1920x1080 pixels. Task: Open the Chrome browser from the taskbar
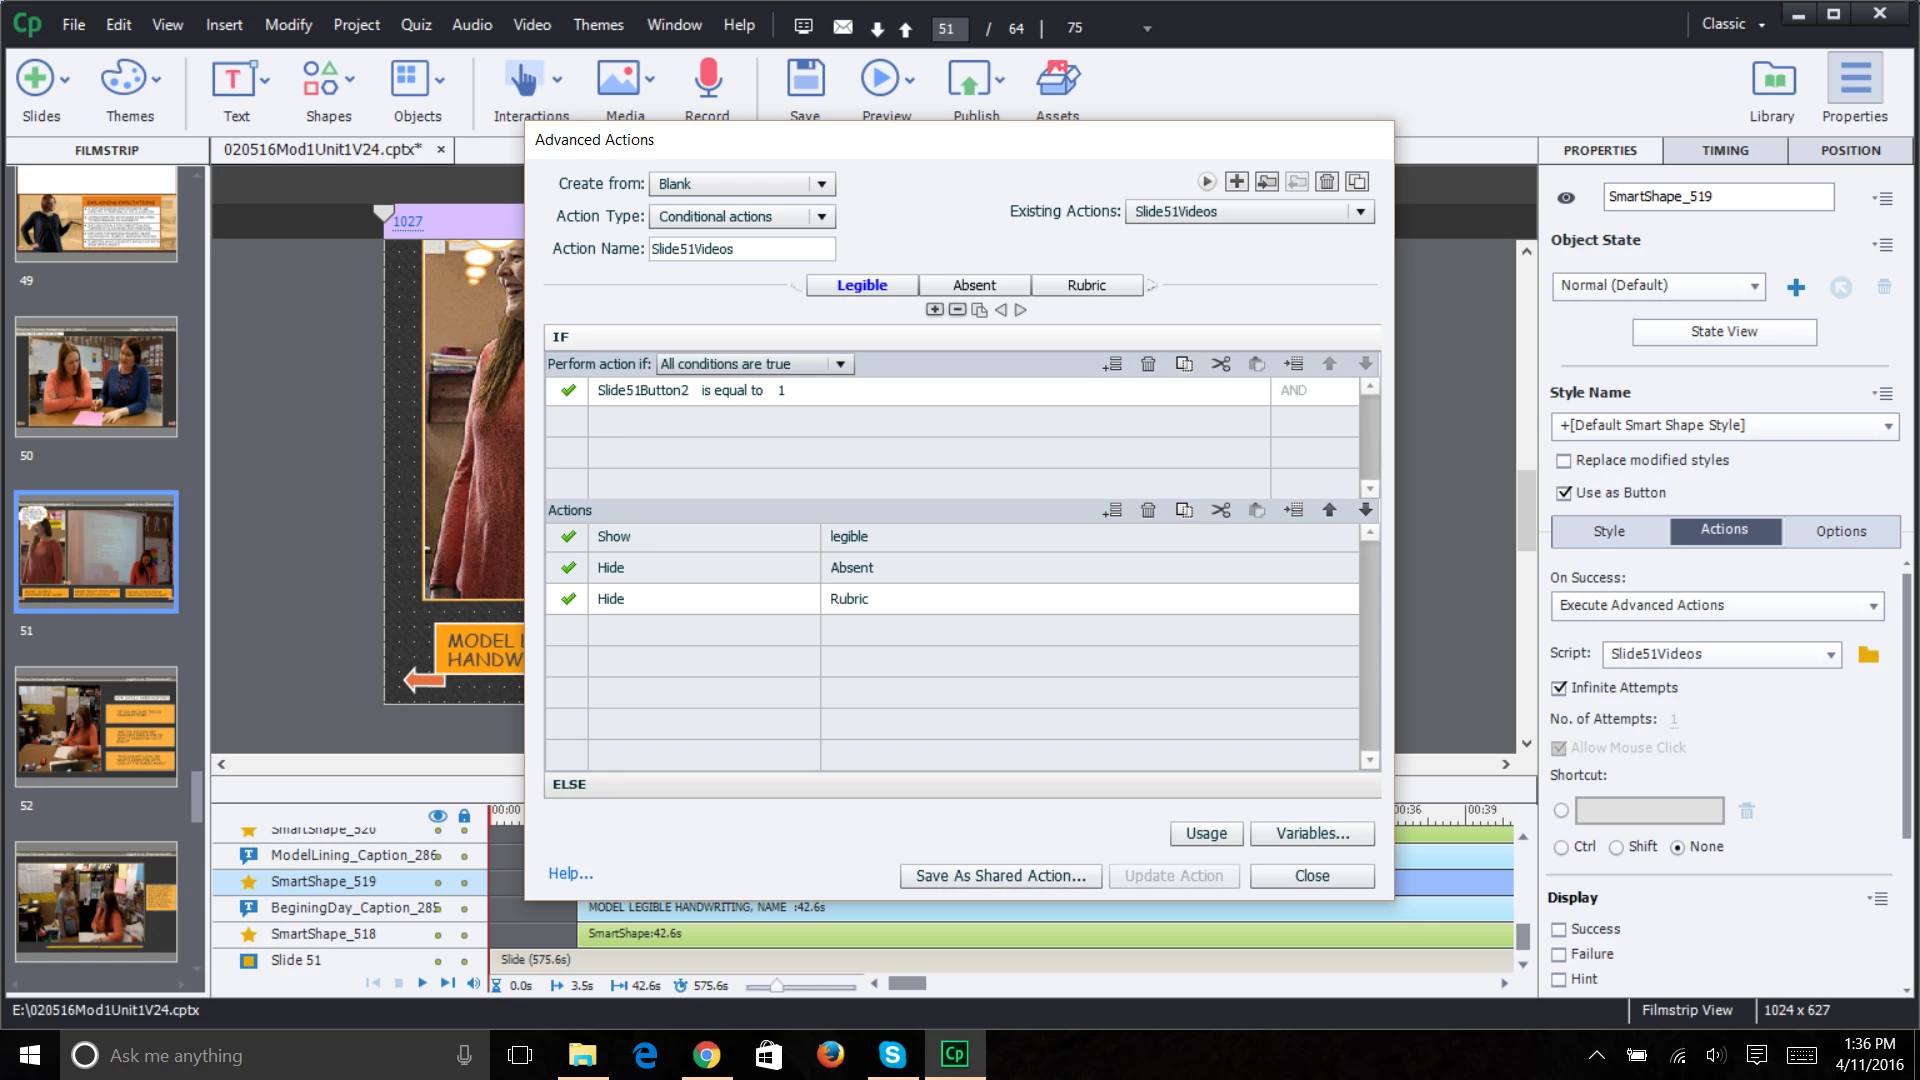[706, 1055]
